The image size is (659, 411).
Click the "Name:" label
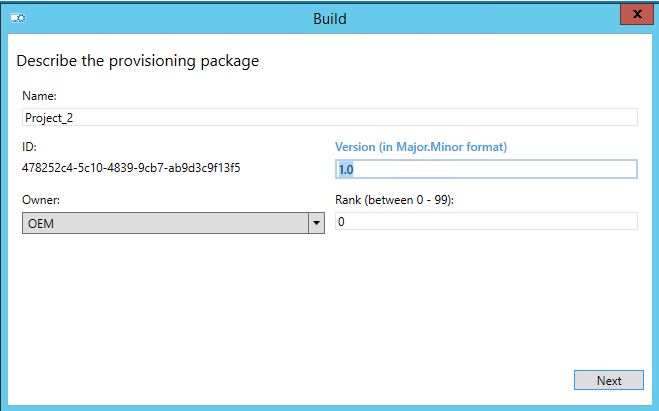click(39, 96)
